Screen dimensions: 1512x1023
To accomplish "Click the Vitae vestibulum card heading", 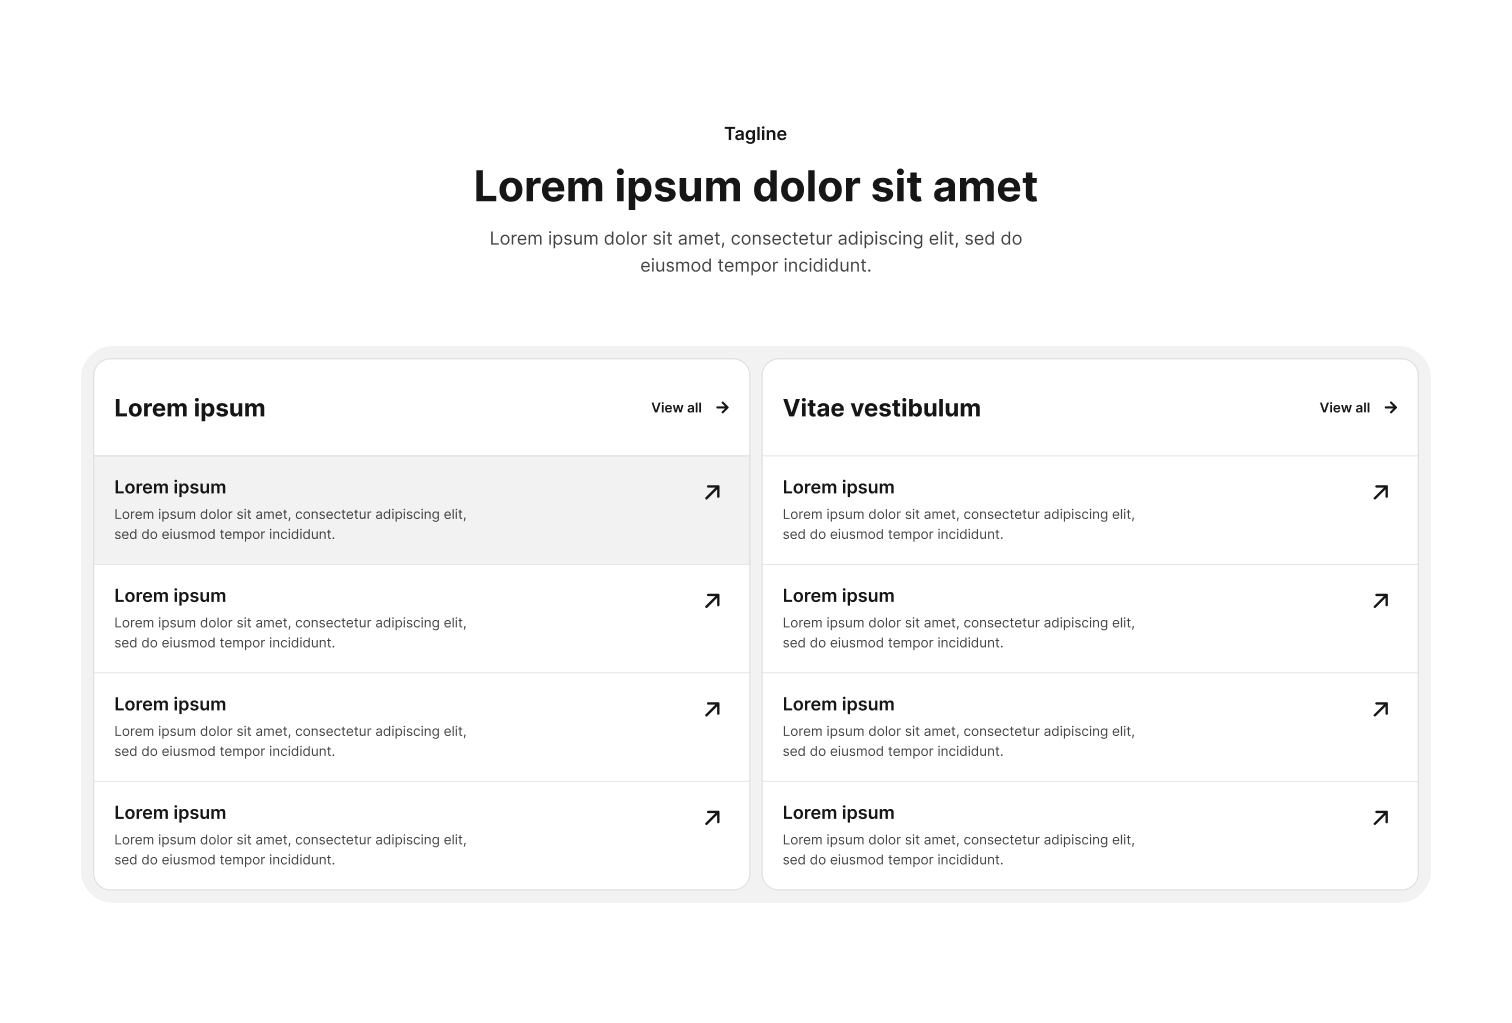I will pyautogui.click(x=881, y=408).
